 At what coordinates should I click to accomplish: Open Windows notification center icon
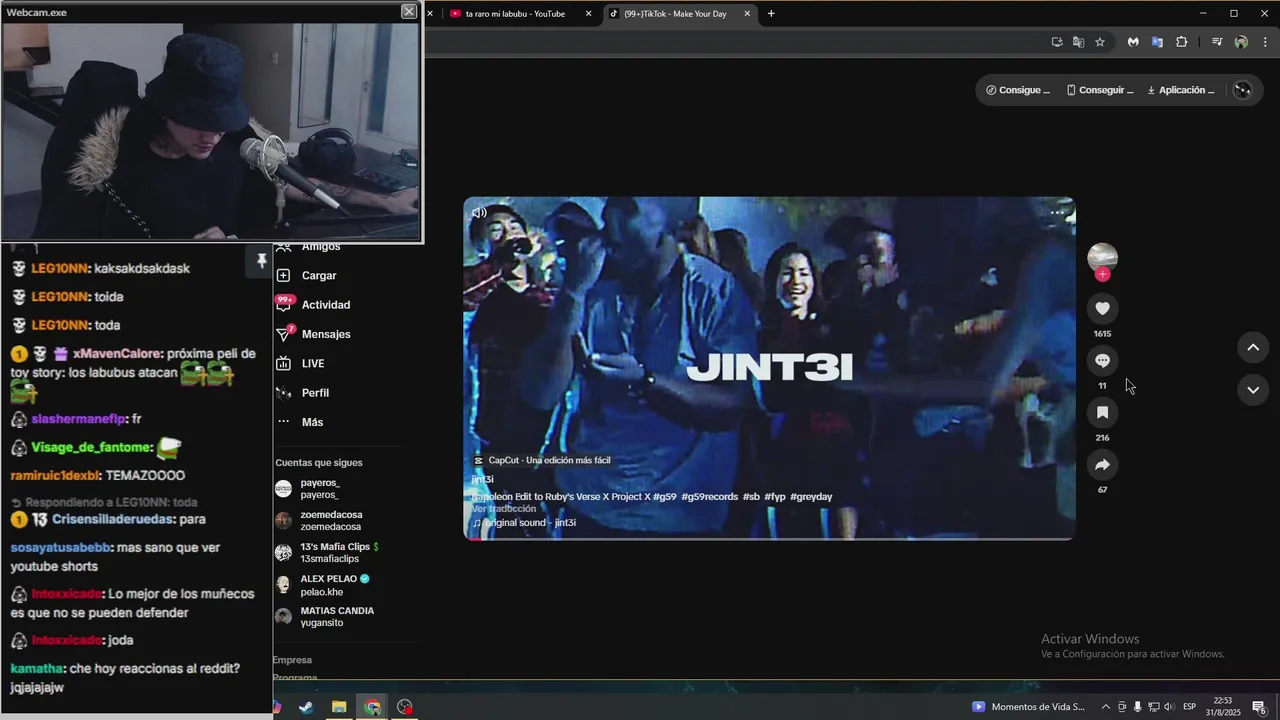tap(1258, 707)
